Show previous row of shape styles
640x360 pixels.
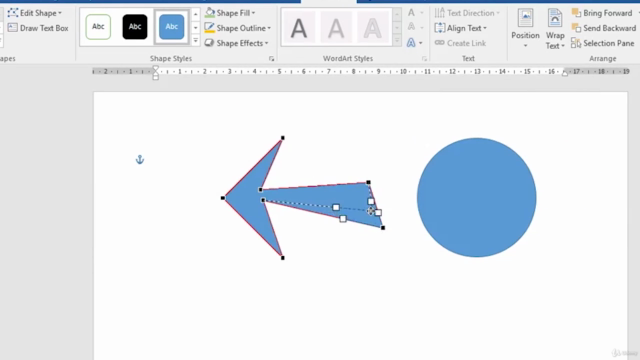click(x=196, y=14)
